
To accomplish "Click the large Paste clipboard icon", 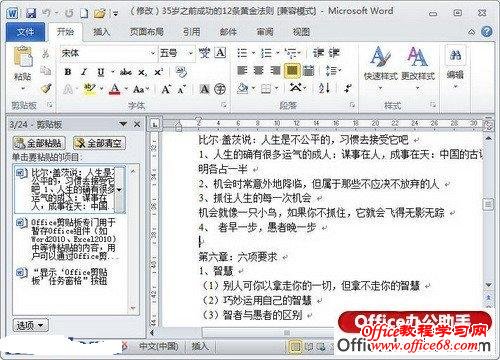I will click(23, 57).
